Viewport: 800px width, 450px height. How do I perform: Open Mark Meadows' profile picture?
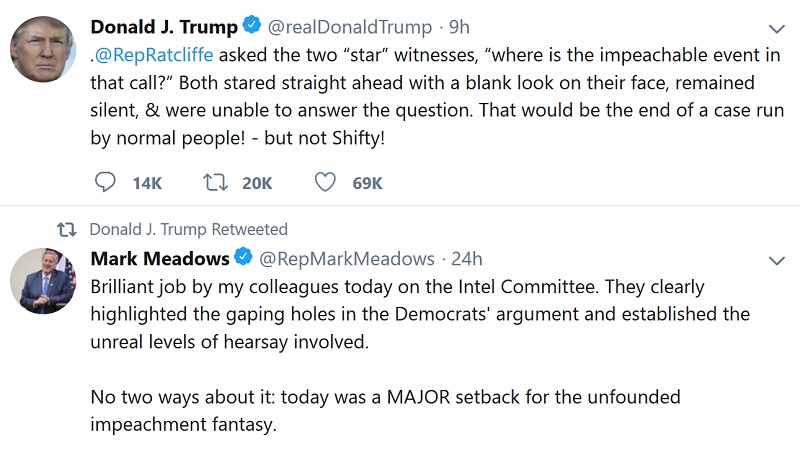(x=43, y=281)
